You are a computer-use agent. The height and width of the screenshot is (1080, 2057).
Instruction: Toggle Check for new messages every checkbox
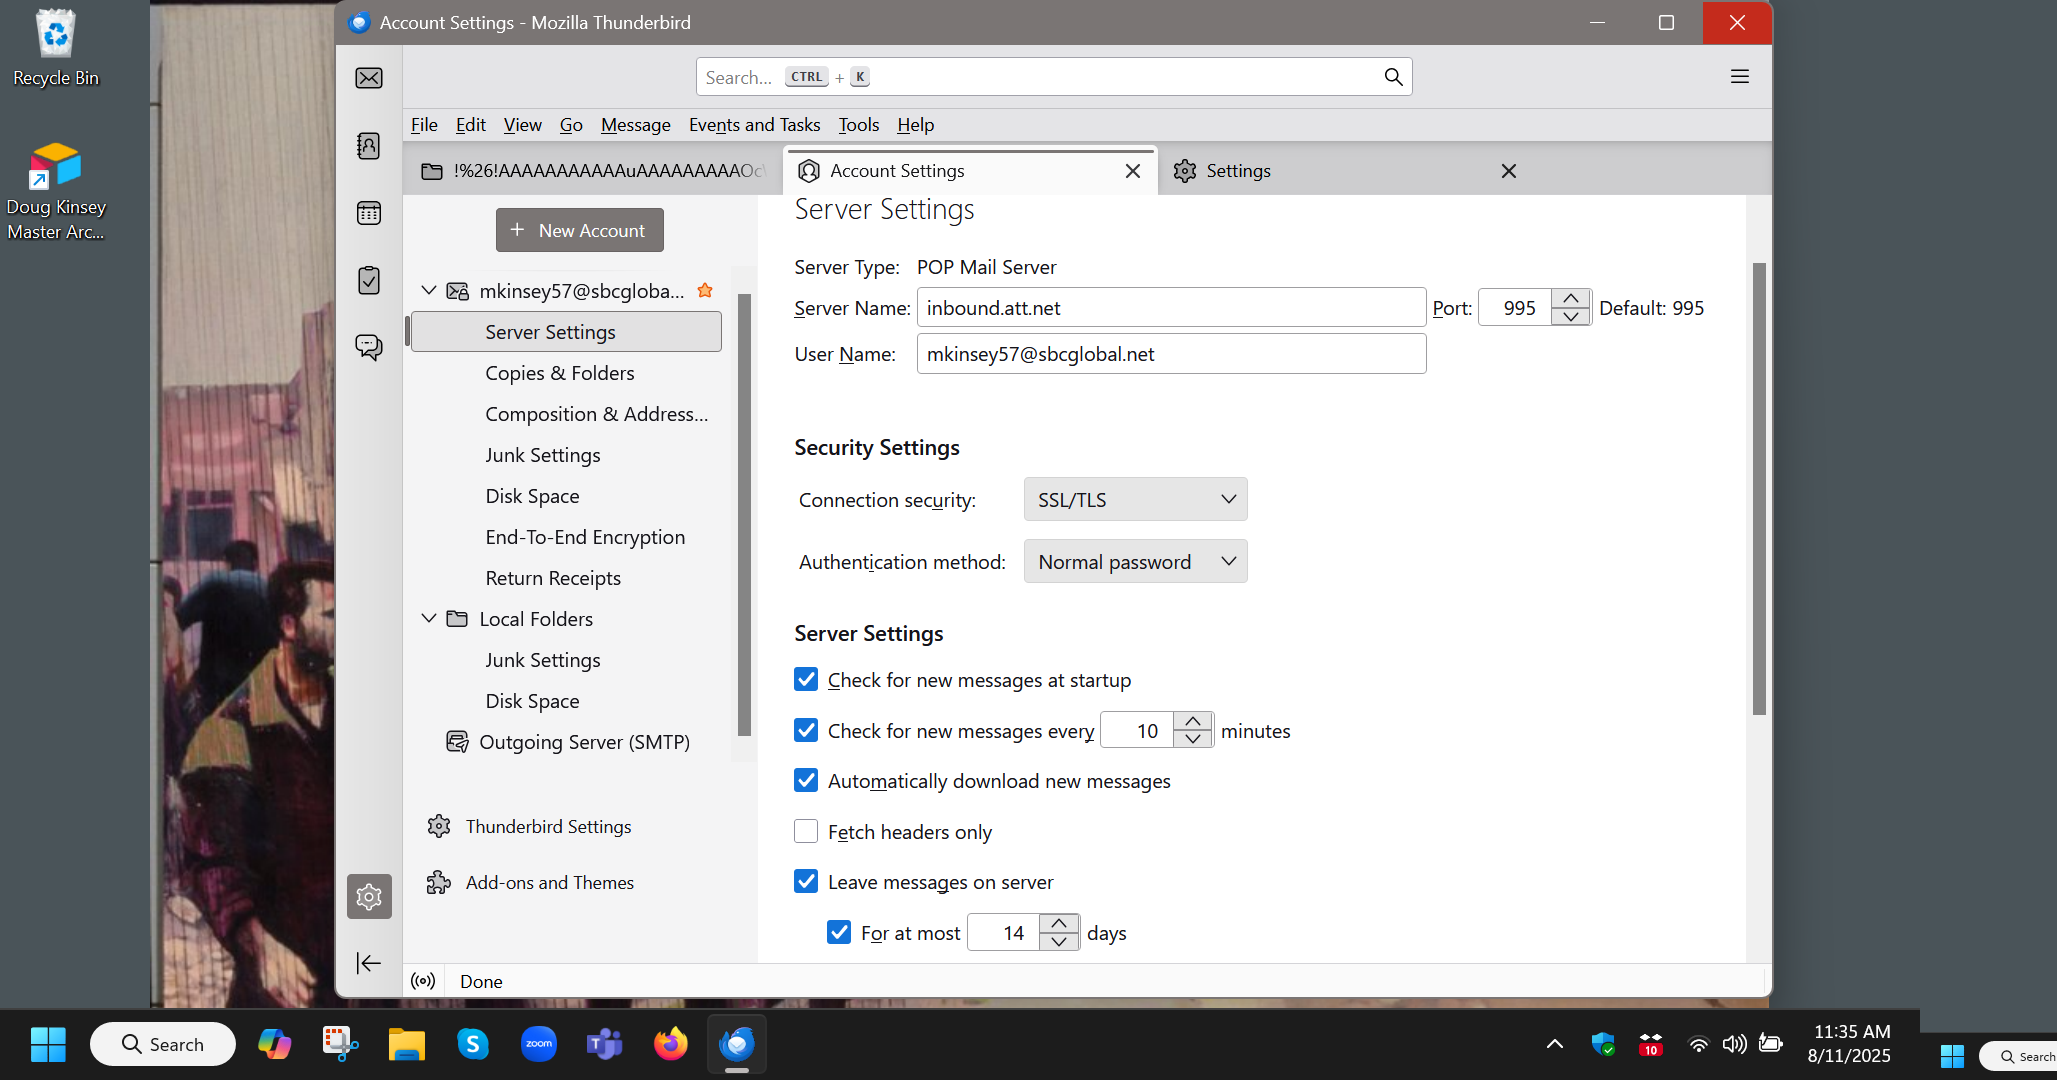pyautogui.click(x=806, y=730)
